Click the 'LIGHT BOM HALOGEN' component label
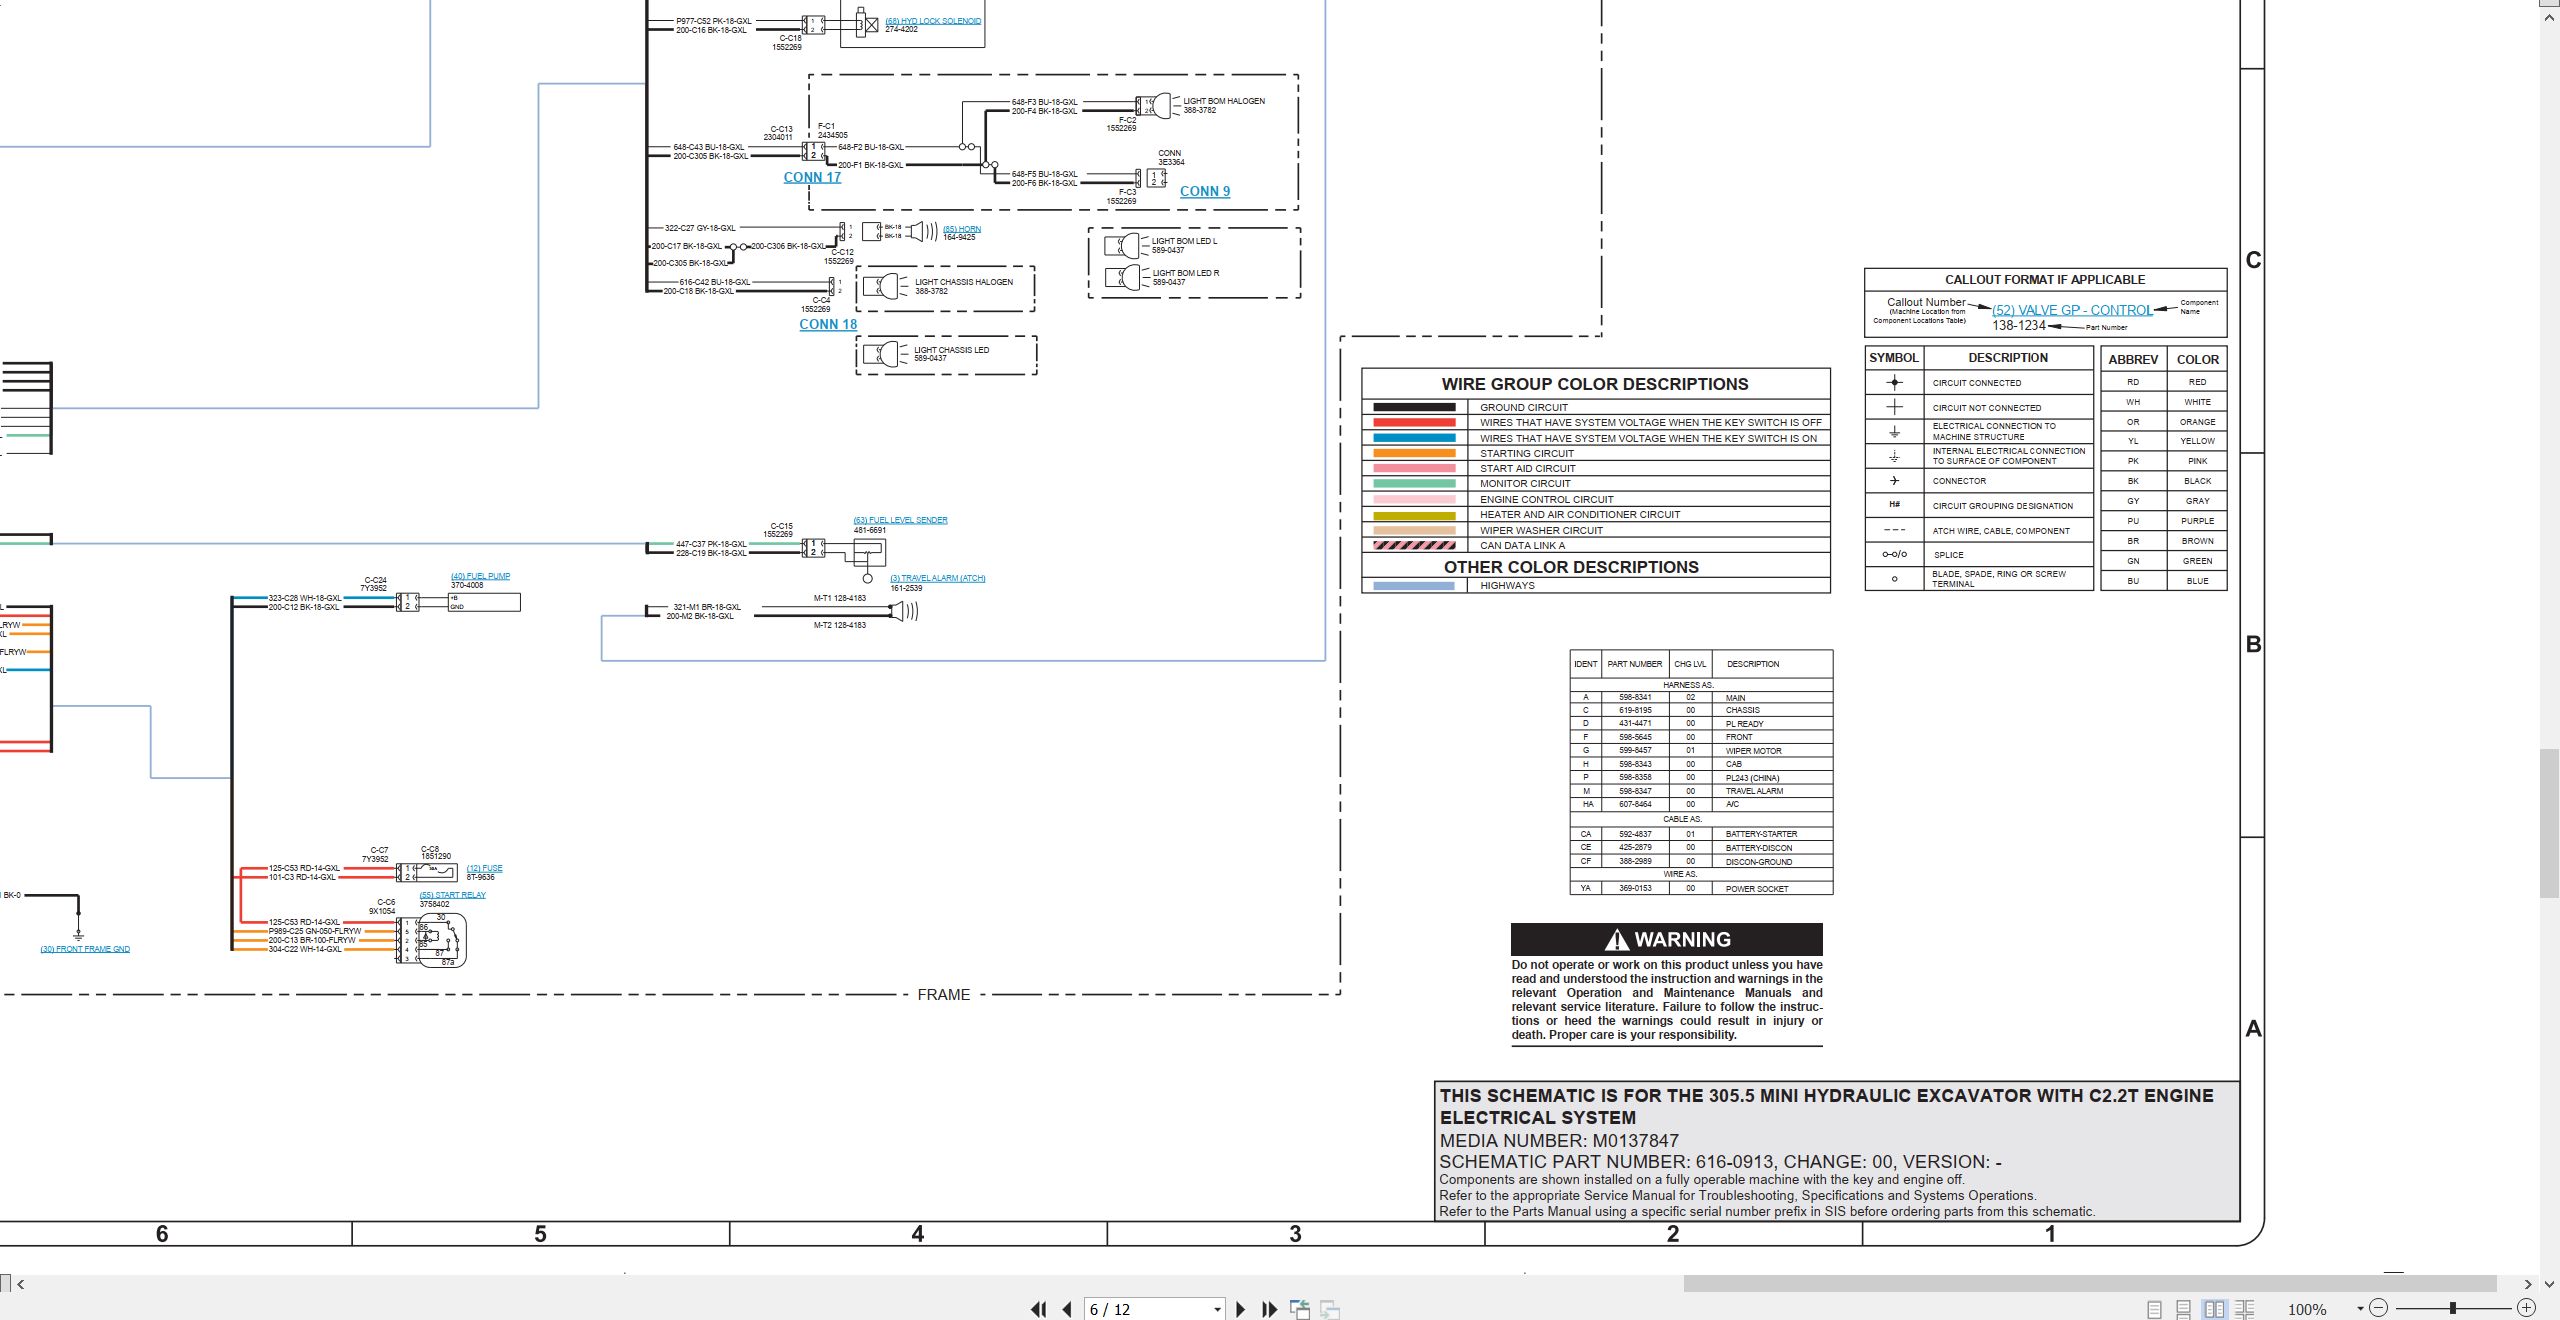The image size is (2560, 1320). tap(1224, 101)
